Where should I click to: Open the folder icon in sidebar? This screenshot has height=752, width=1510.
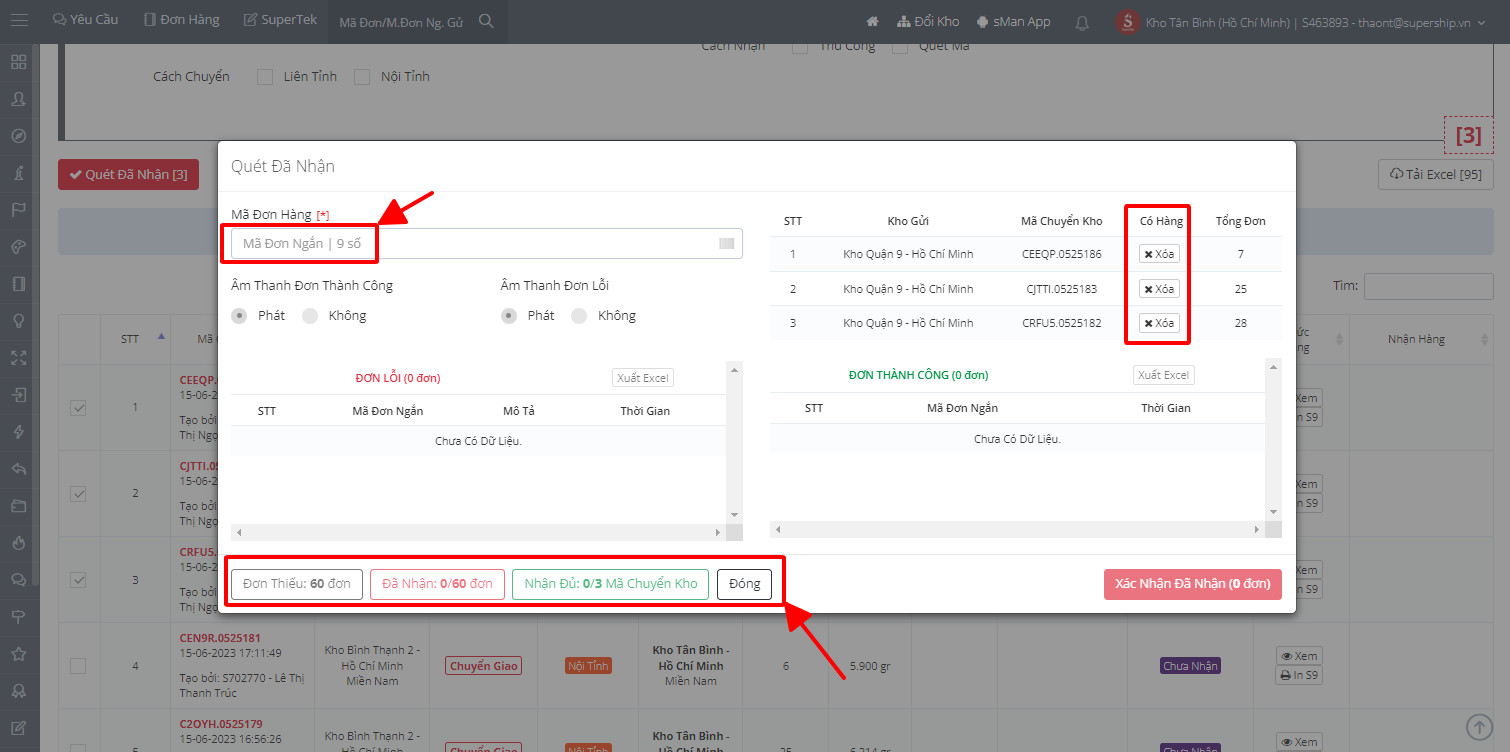pos(18,506)
